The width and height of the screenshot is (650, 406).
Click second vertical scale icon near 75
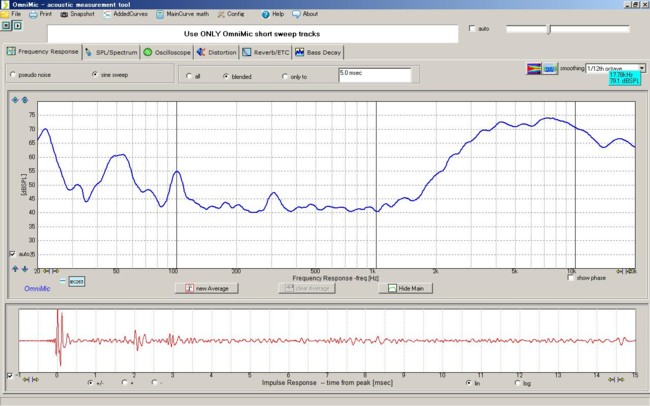pyautogui.click(x=25, y=100)
